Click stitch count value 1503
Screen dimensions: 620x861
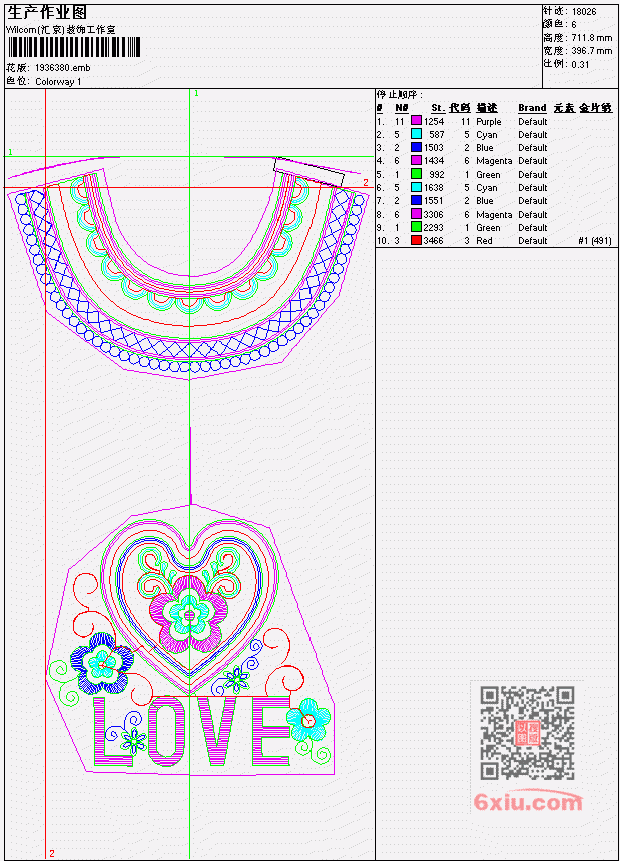pyautogui.click(x=433, y=148)
